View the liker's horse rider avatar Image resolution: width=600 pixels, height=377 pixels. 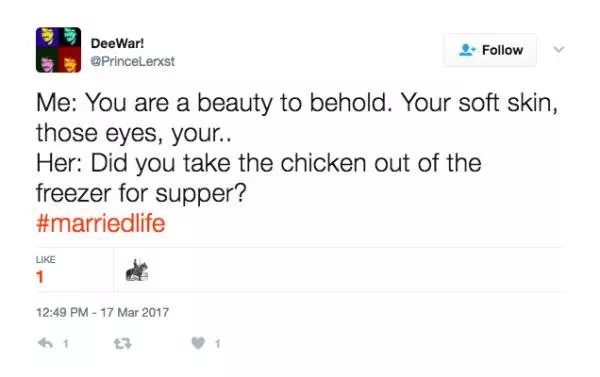[137, 270]
